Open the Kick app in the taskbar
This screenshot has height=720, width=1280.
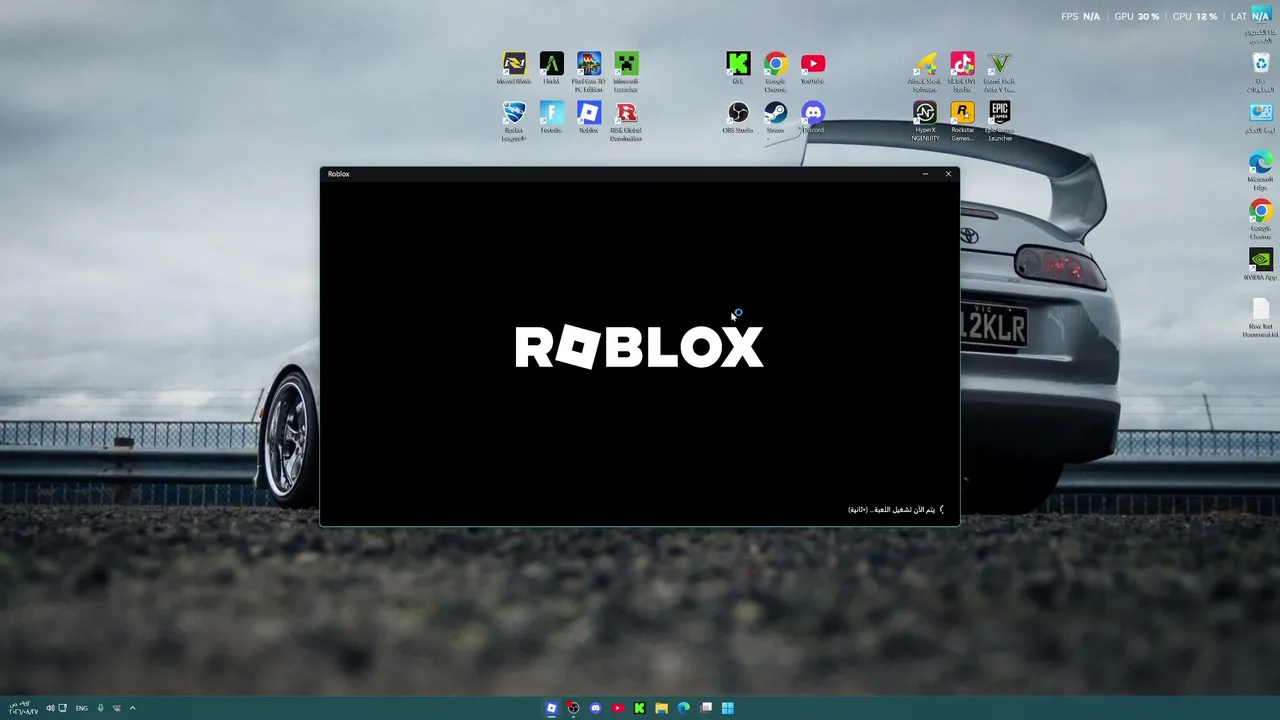click(639, 708)
